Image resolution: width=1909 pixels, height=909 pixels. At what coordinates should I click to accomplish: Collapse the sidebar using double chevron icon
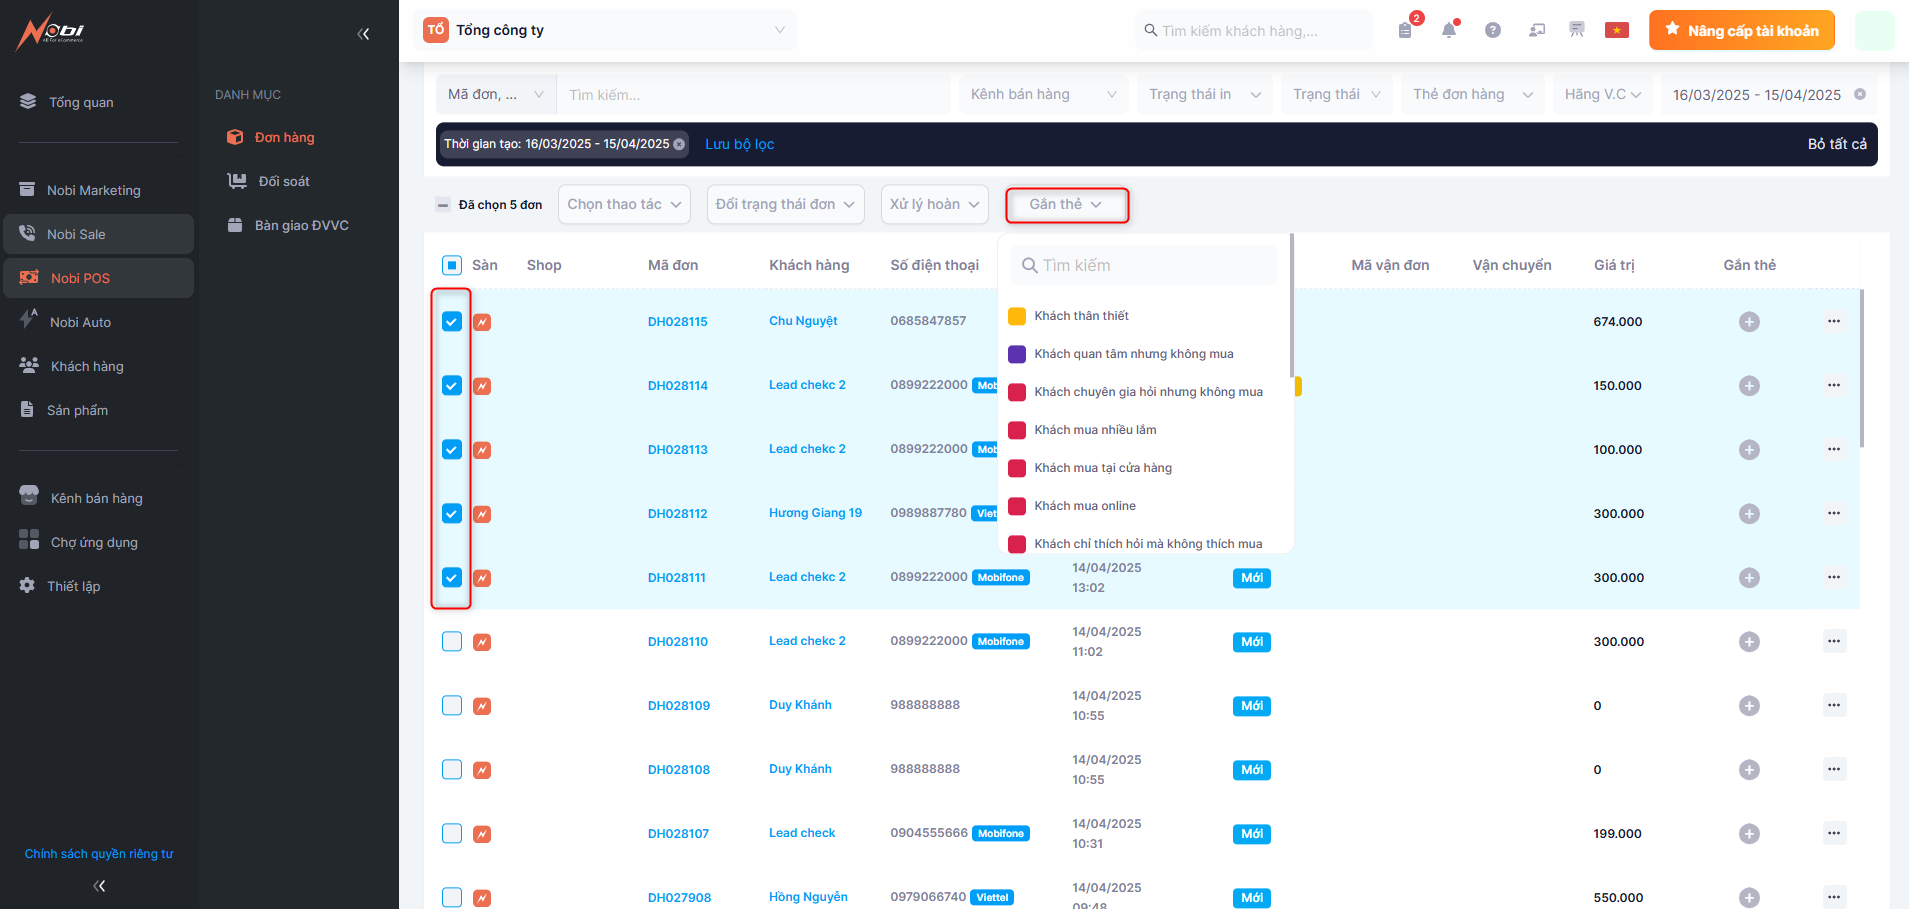coord(363,34)
